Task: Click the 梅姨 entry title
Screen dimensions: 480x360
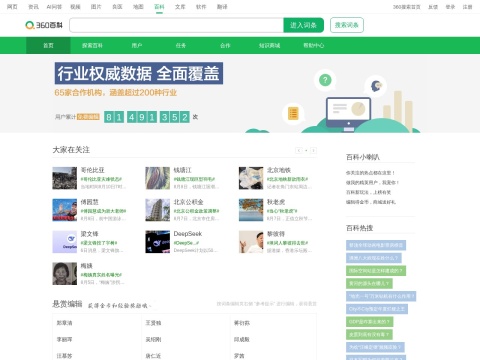Action: point(87,266)
